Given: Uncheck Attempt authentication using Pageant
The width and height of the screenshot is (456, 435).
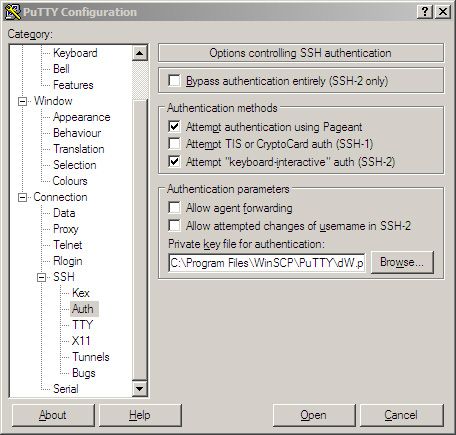Looking at the screenshot, I should 175,127.
